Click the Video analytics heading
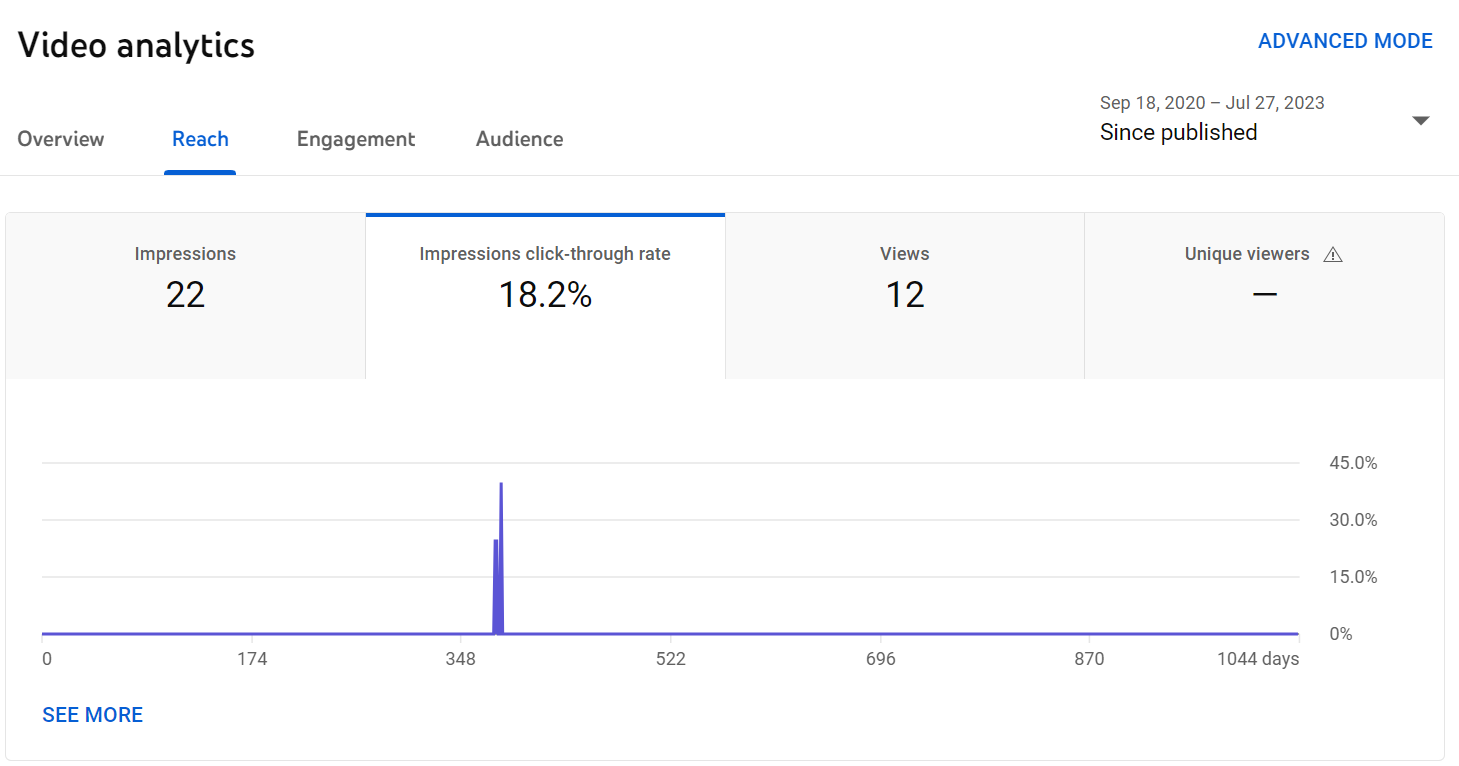This screenshot has height=766, width=1459. 136,45
